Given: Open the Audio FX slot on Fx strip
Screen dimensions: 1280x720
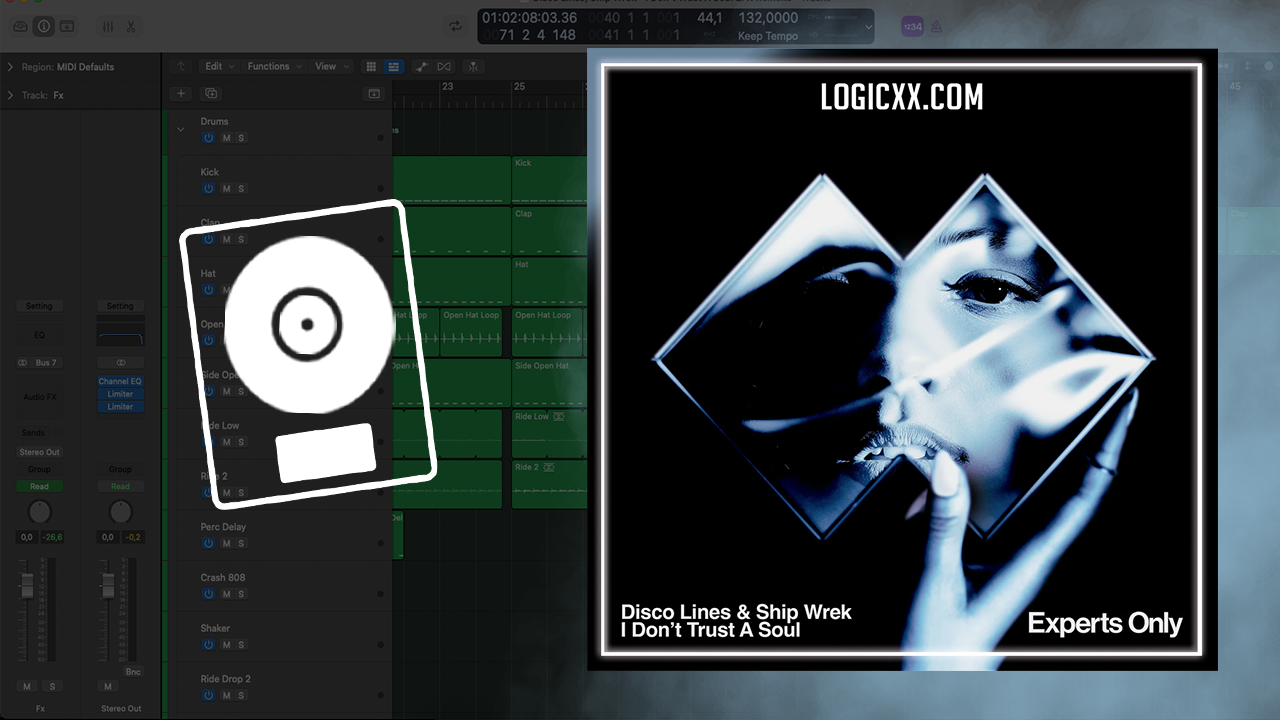Looking at the screenshot, I should point(39,397).
